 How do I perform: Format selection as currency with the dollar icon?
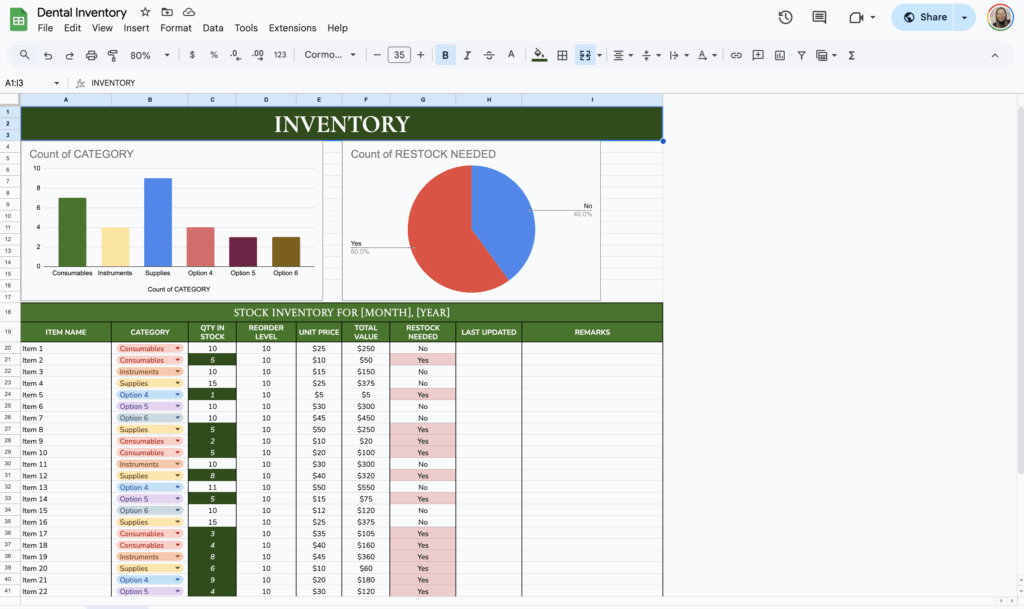coord(192,56)
